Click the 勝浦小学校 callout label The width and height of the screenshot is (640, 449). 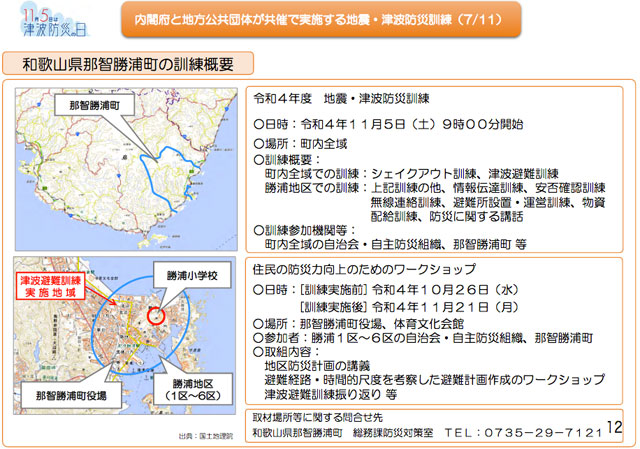[192, 276]
